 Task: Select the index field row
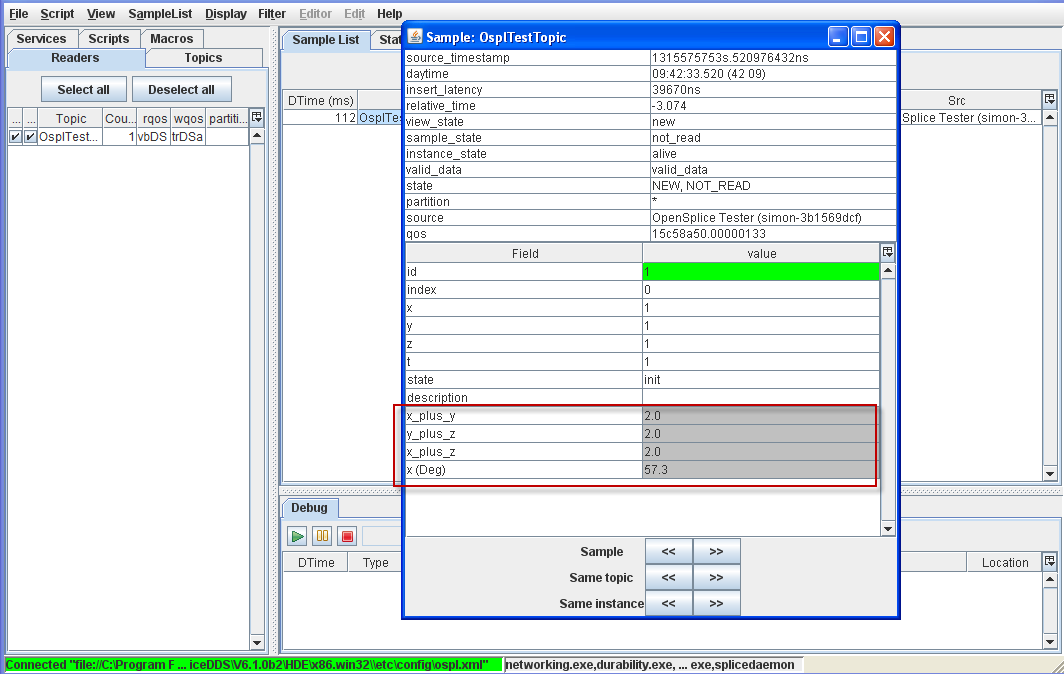coord(642,289)
